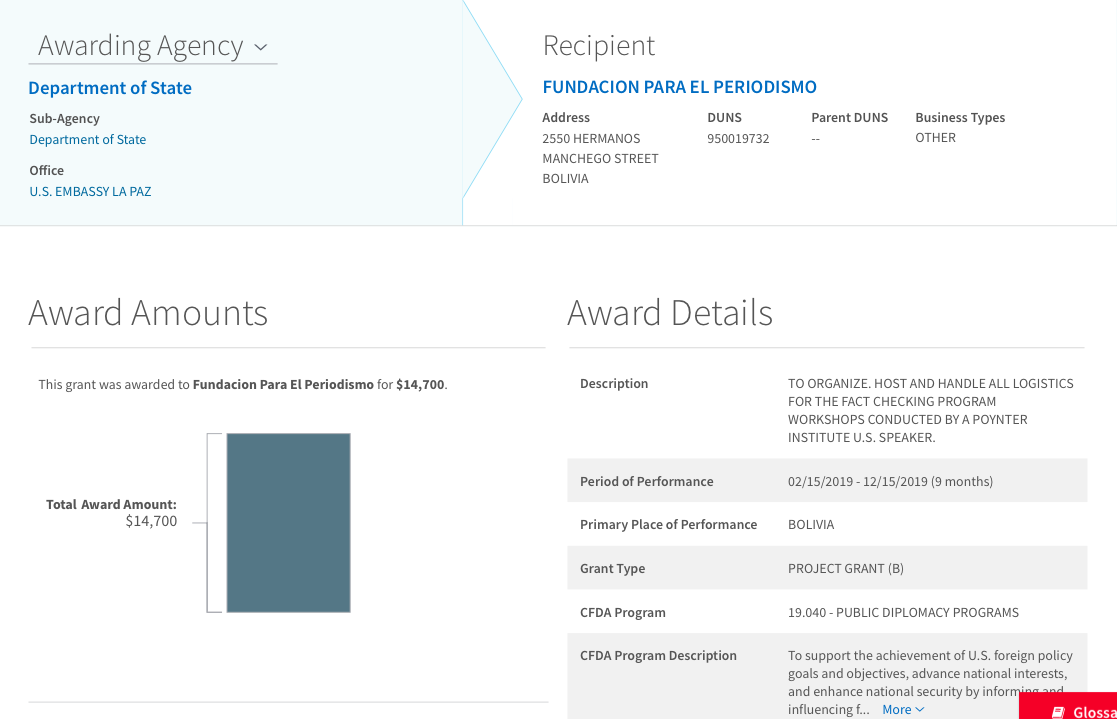
Task: Click the $14,700 label beside the chart
Action: click(151, 521)
